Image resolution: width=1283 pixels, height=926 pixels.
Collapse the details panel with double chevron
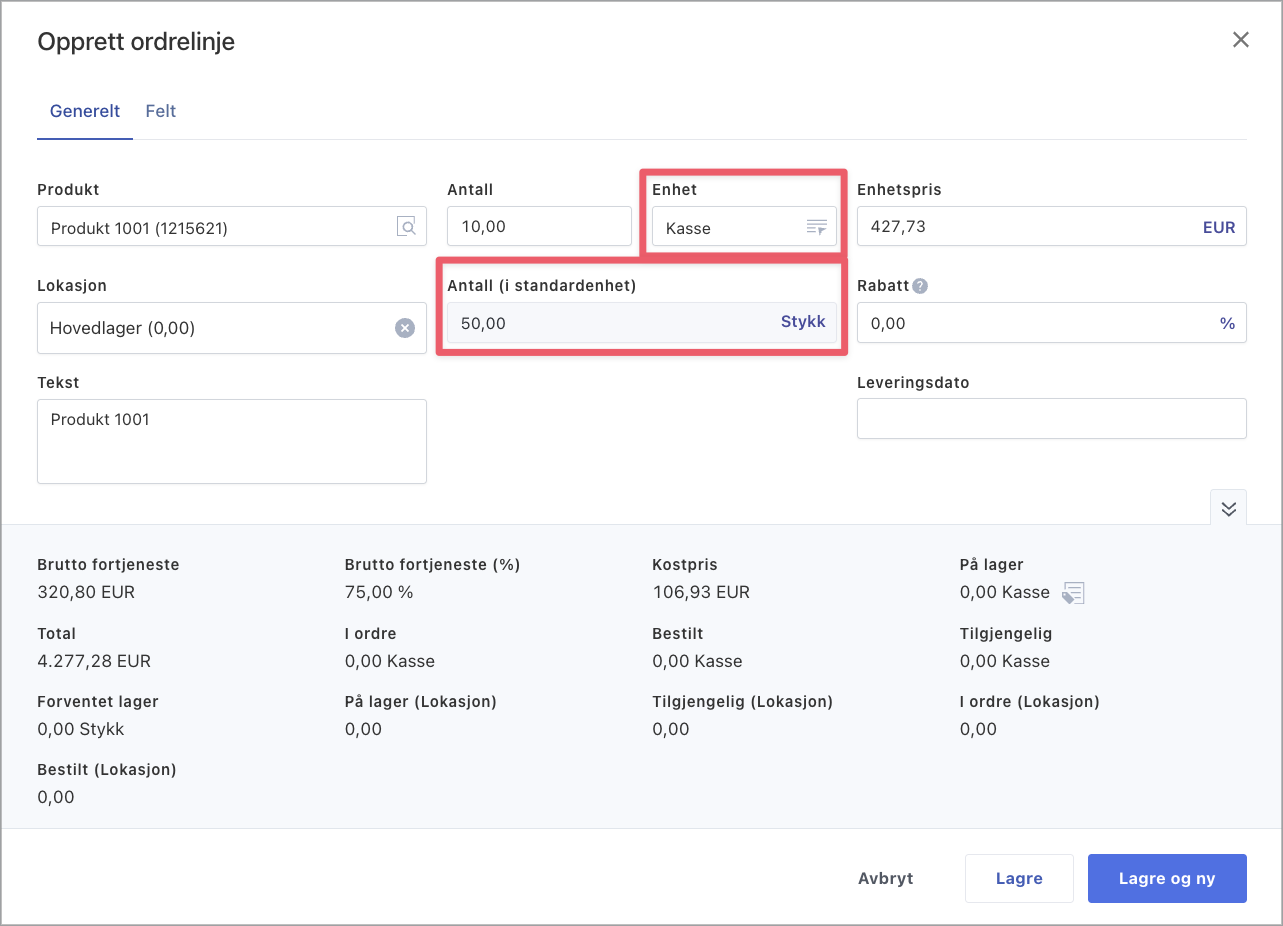pos(1228,508)
